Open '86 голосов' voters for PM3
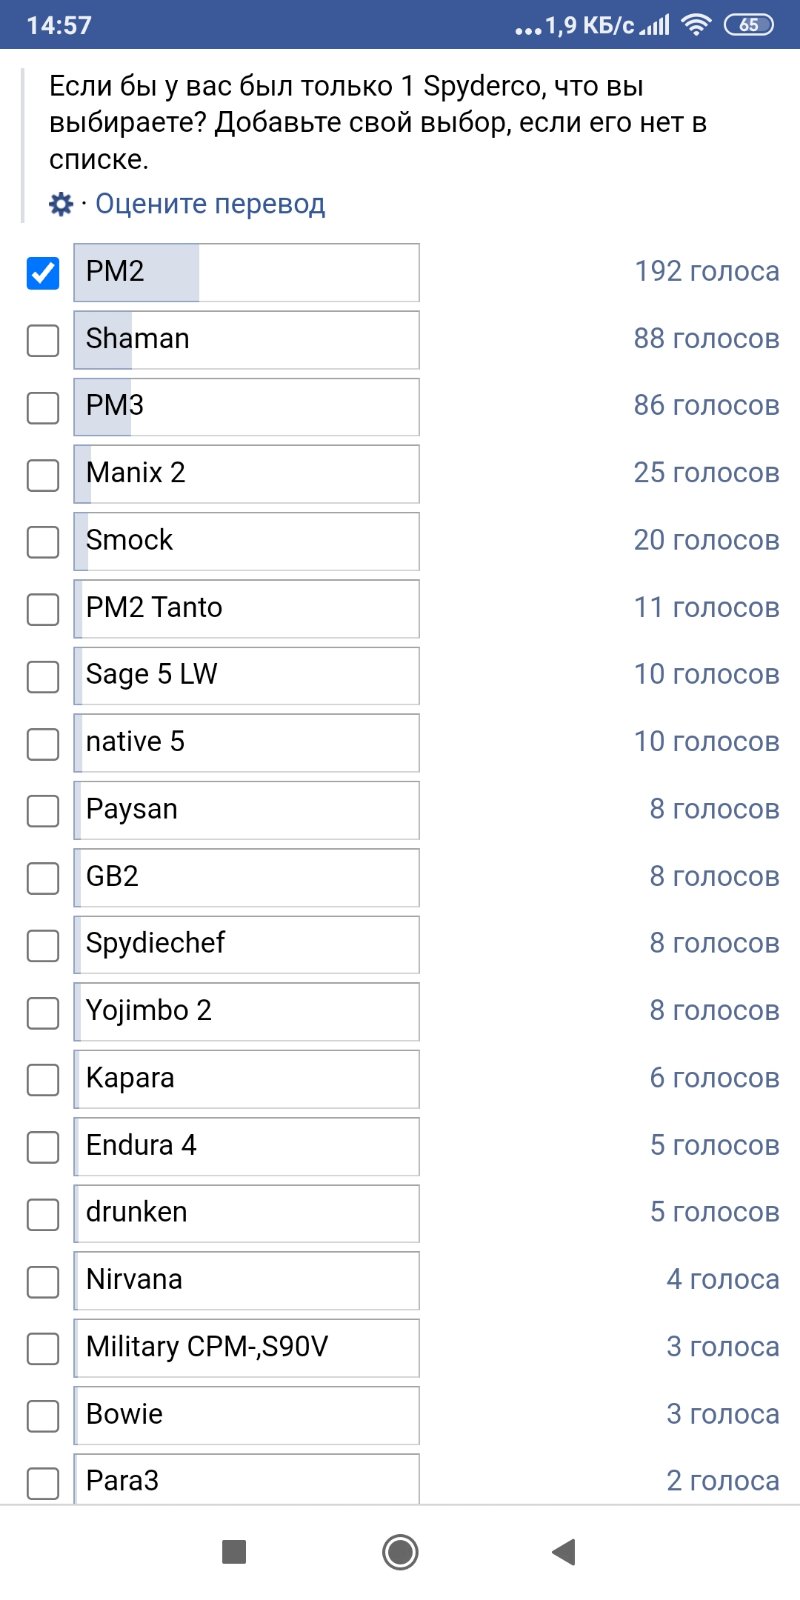Image resolution: width=800 pixels, height=1600 pixels. click(x=706, y=406)
